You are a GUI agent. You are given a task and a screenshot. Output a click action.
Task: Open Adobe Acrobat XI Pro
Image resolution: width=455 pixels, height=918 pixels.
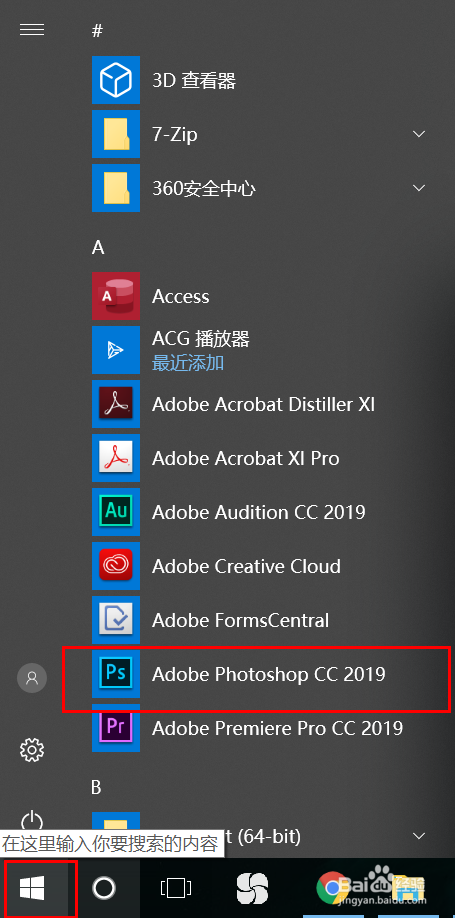coord(116,458)
